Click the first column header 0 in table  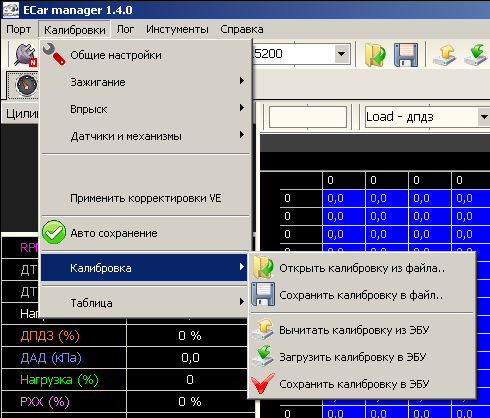pyautogui.click(x=344, y=180)
